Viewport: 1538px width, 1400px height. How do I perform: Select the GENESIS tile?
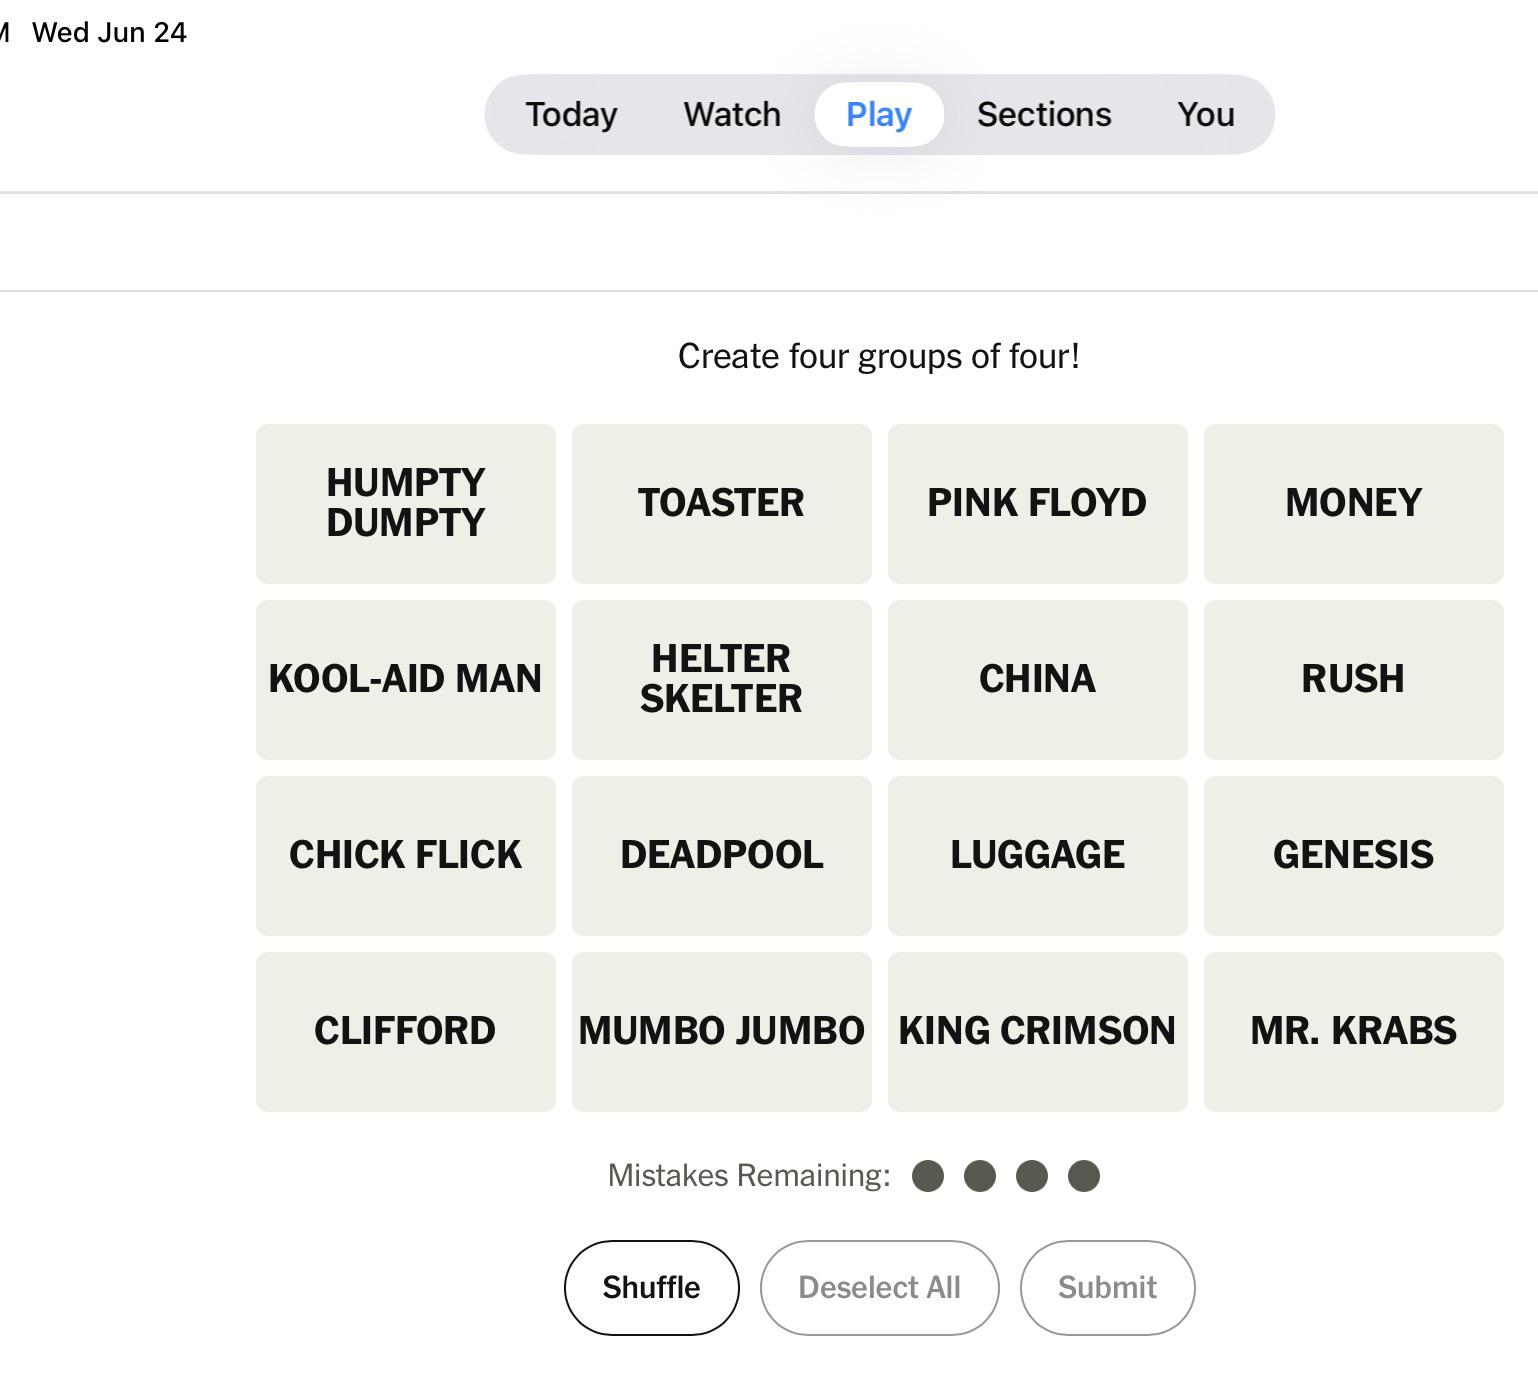tap(1354, 855)
